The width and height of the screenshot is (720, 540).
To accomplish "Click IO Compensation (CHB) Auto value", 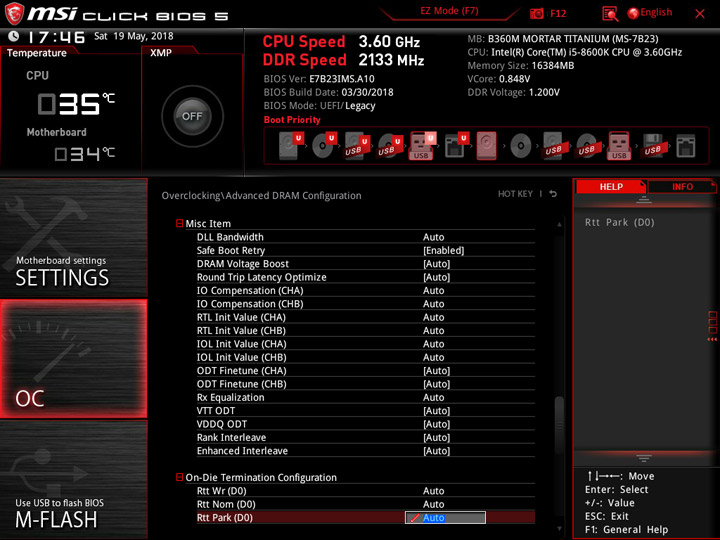I will tap(433, 304).
